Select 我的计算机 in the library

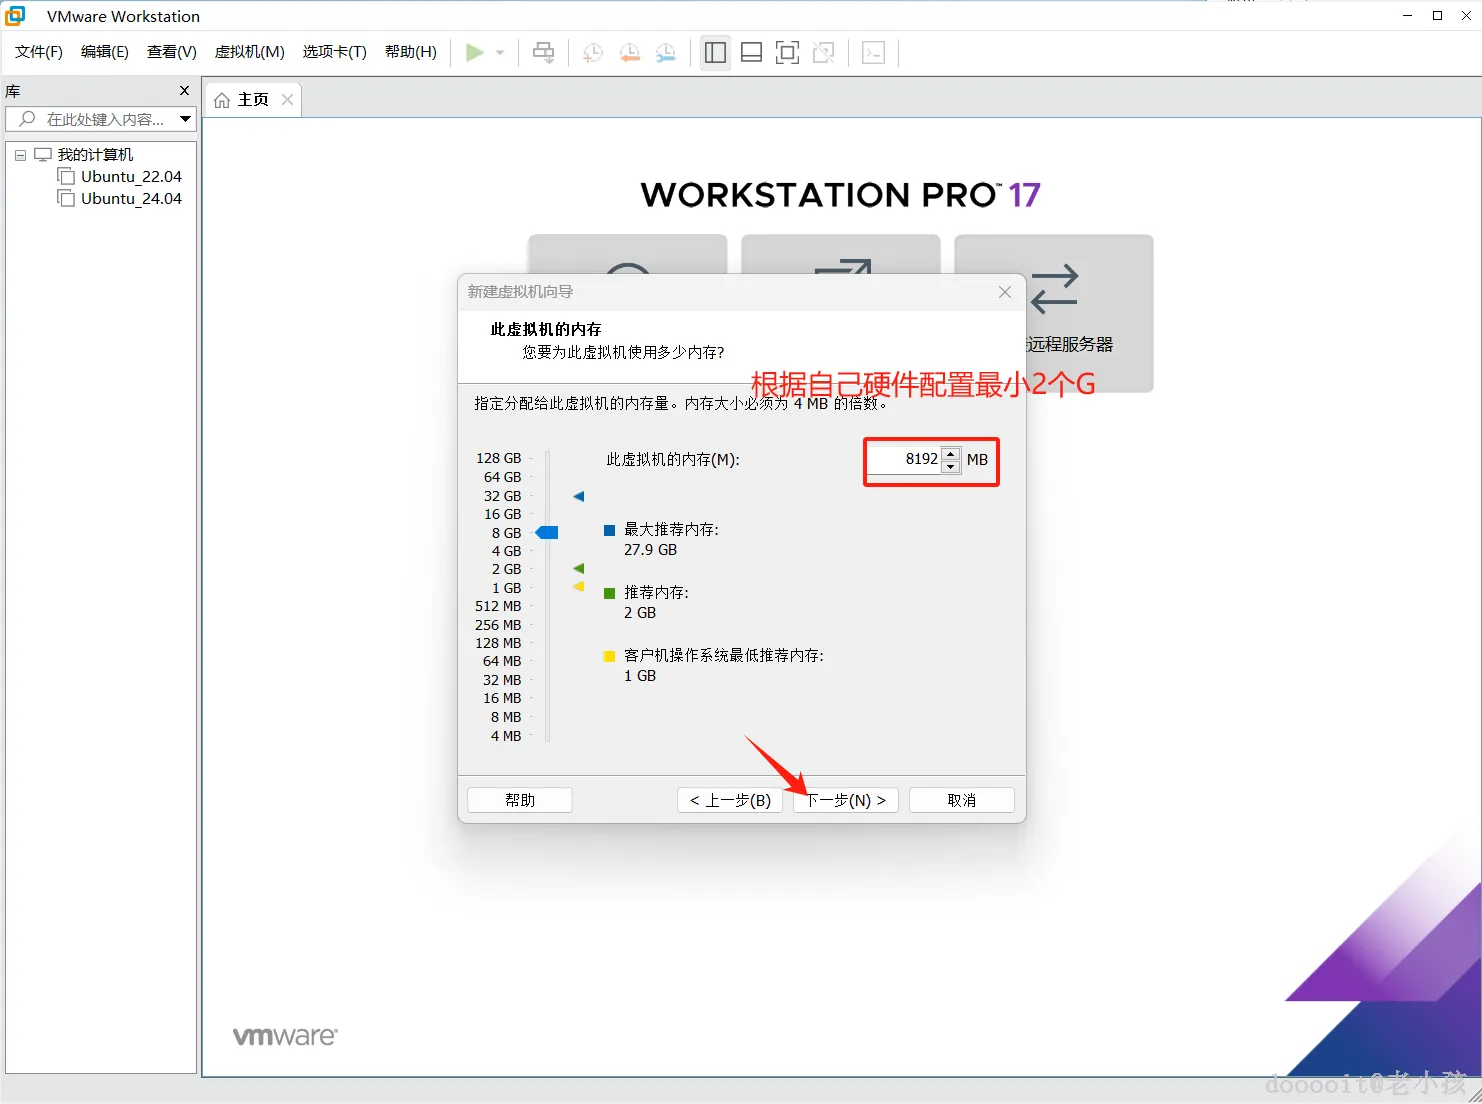coord(95,155)
